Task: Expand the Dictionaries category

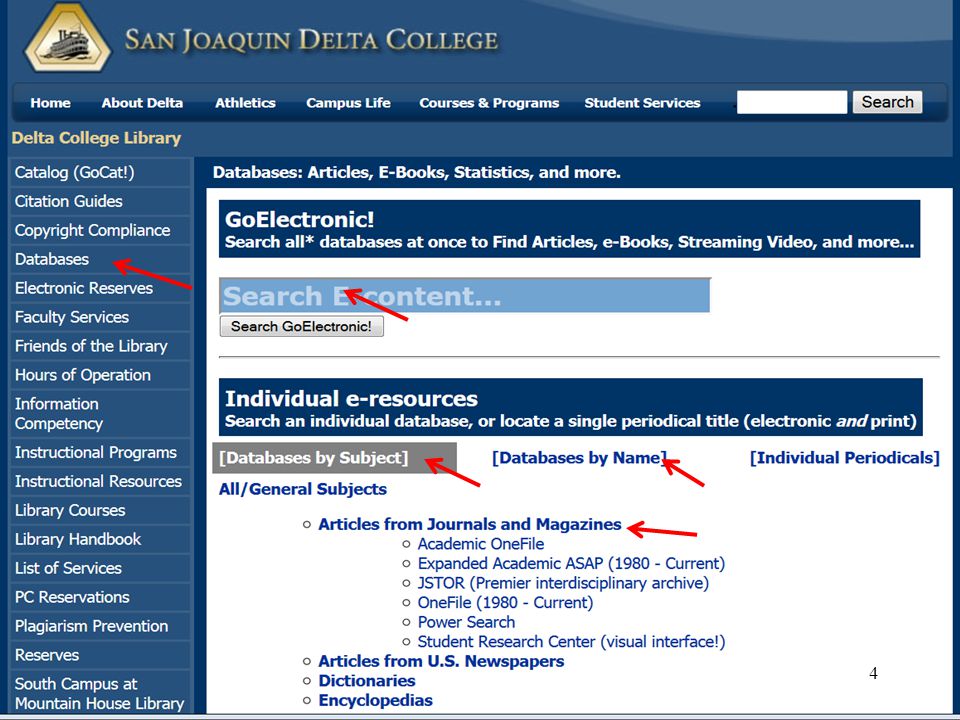Action: [367, 681]
